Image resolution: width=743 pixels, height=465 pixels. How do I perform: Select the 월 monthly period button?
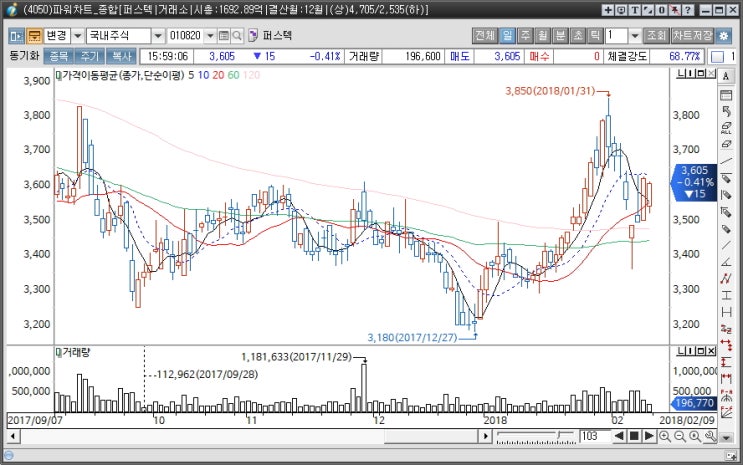[543, 36]
